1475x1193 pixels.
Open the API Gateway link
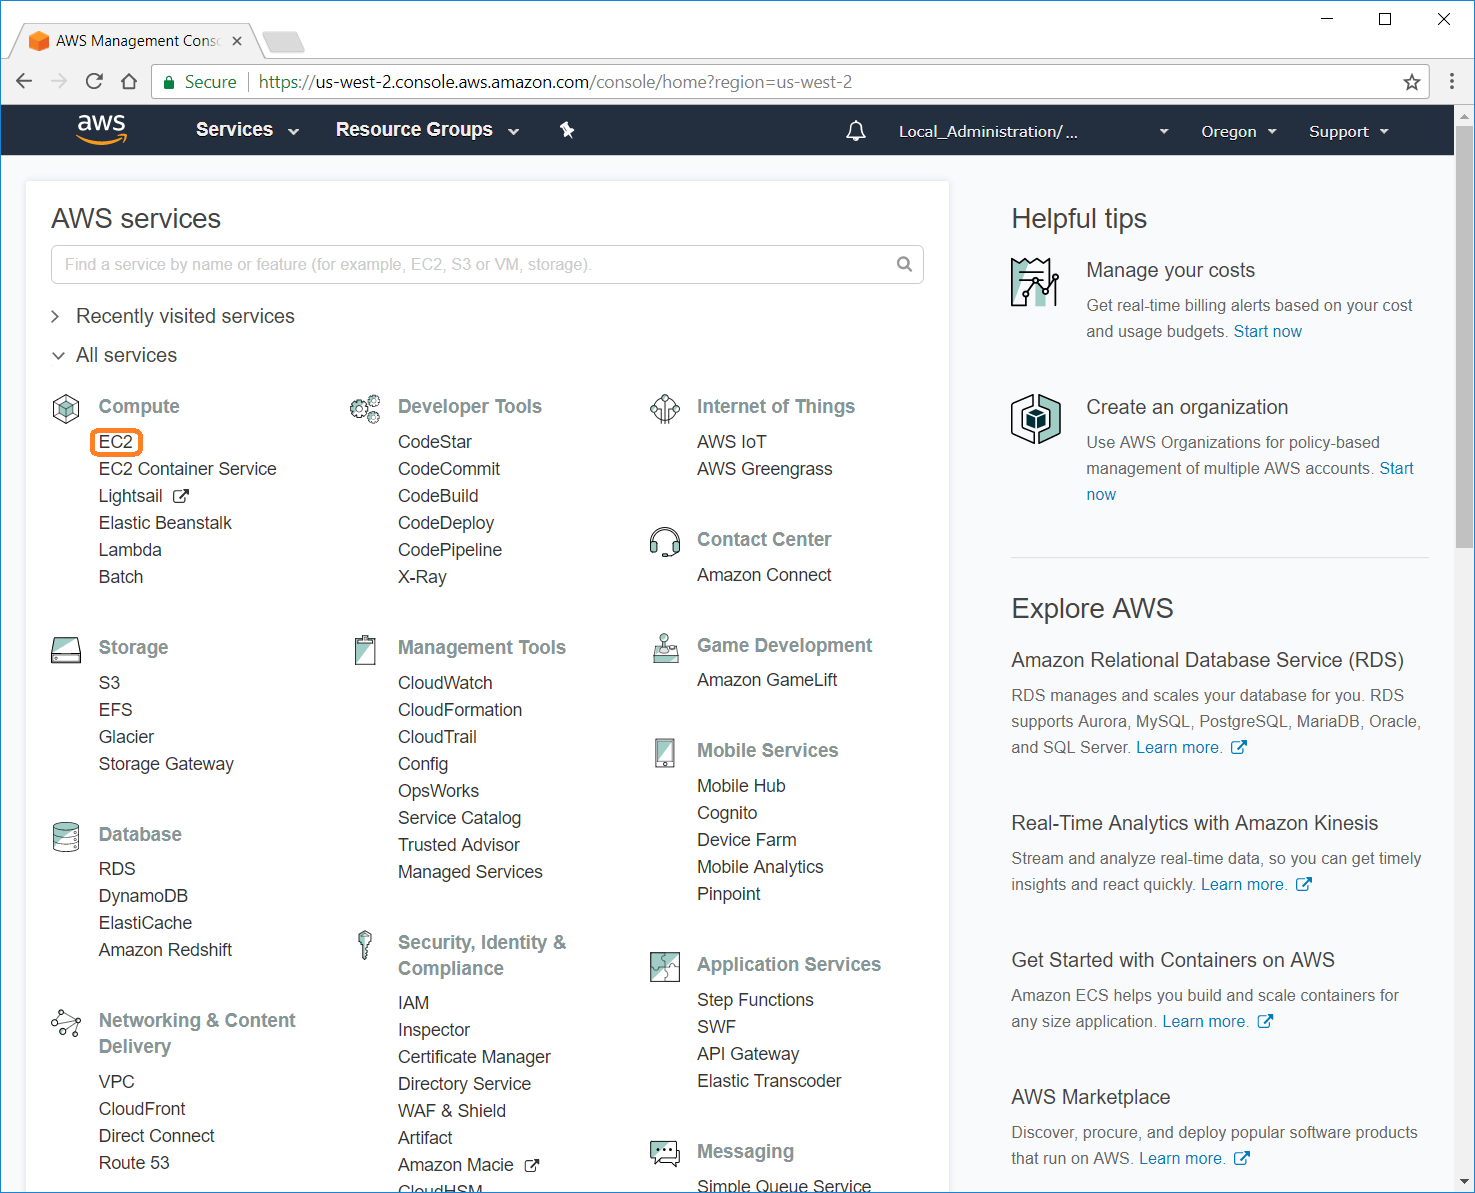(748, 1054)
